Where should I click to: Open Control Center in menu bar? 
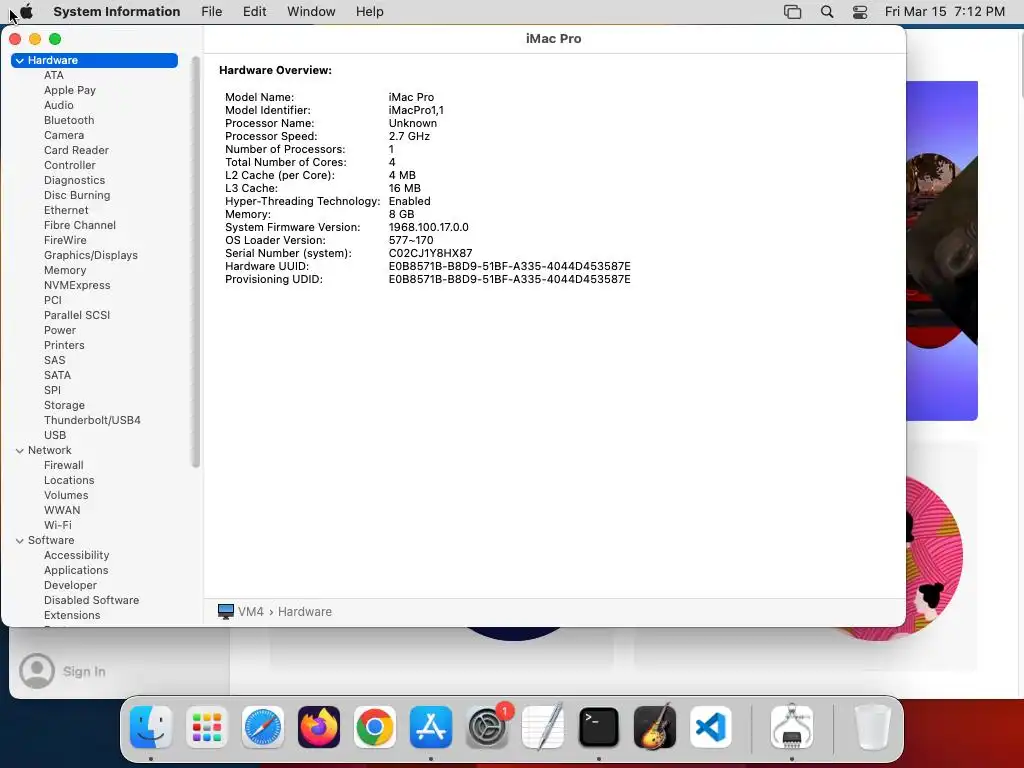pos(860,12)
